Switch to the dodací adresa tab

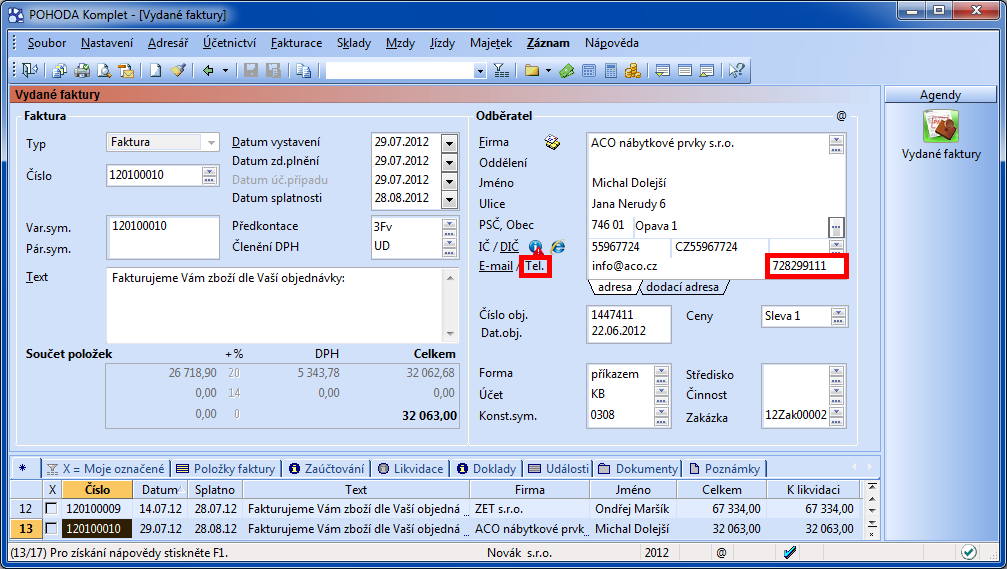click(682, 287)
